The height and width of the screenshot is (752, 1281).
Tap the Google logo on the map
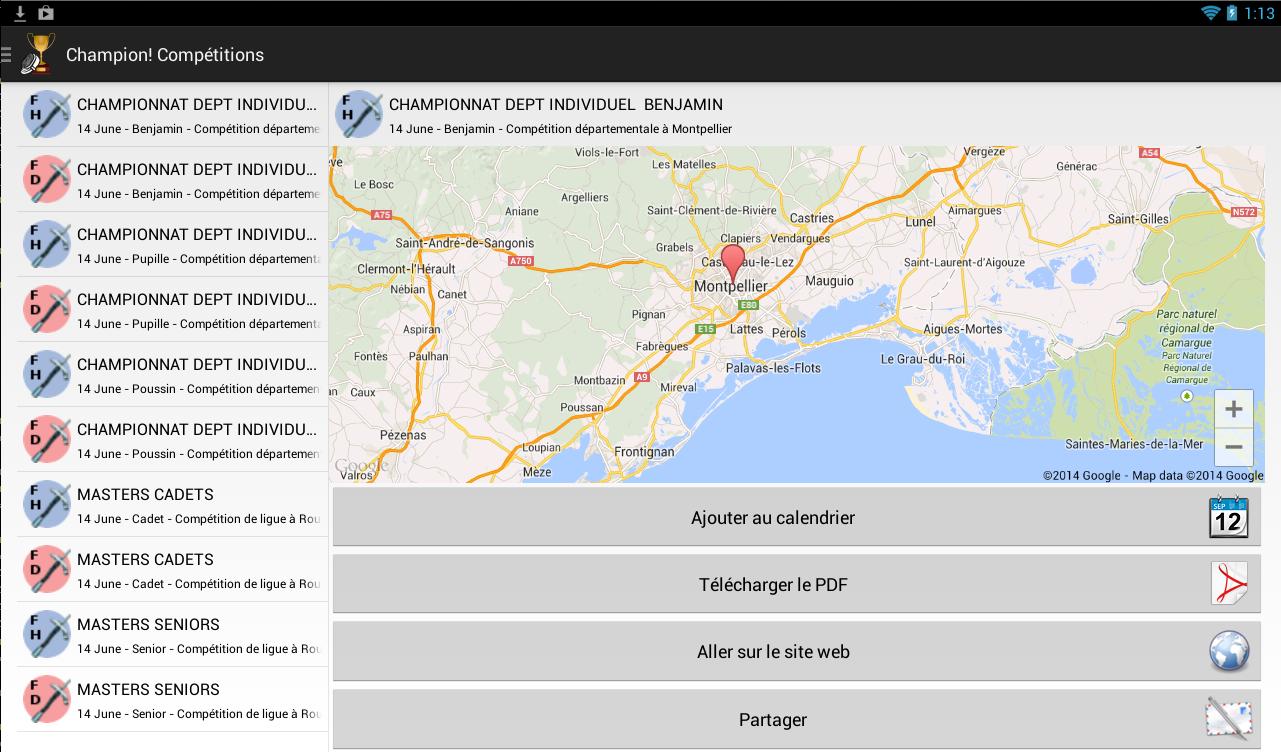[361, 466]
